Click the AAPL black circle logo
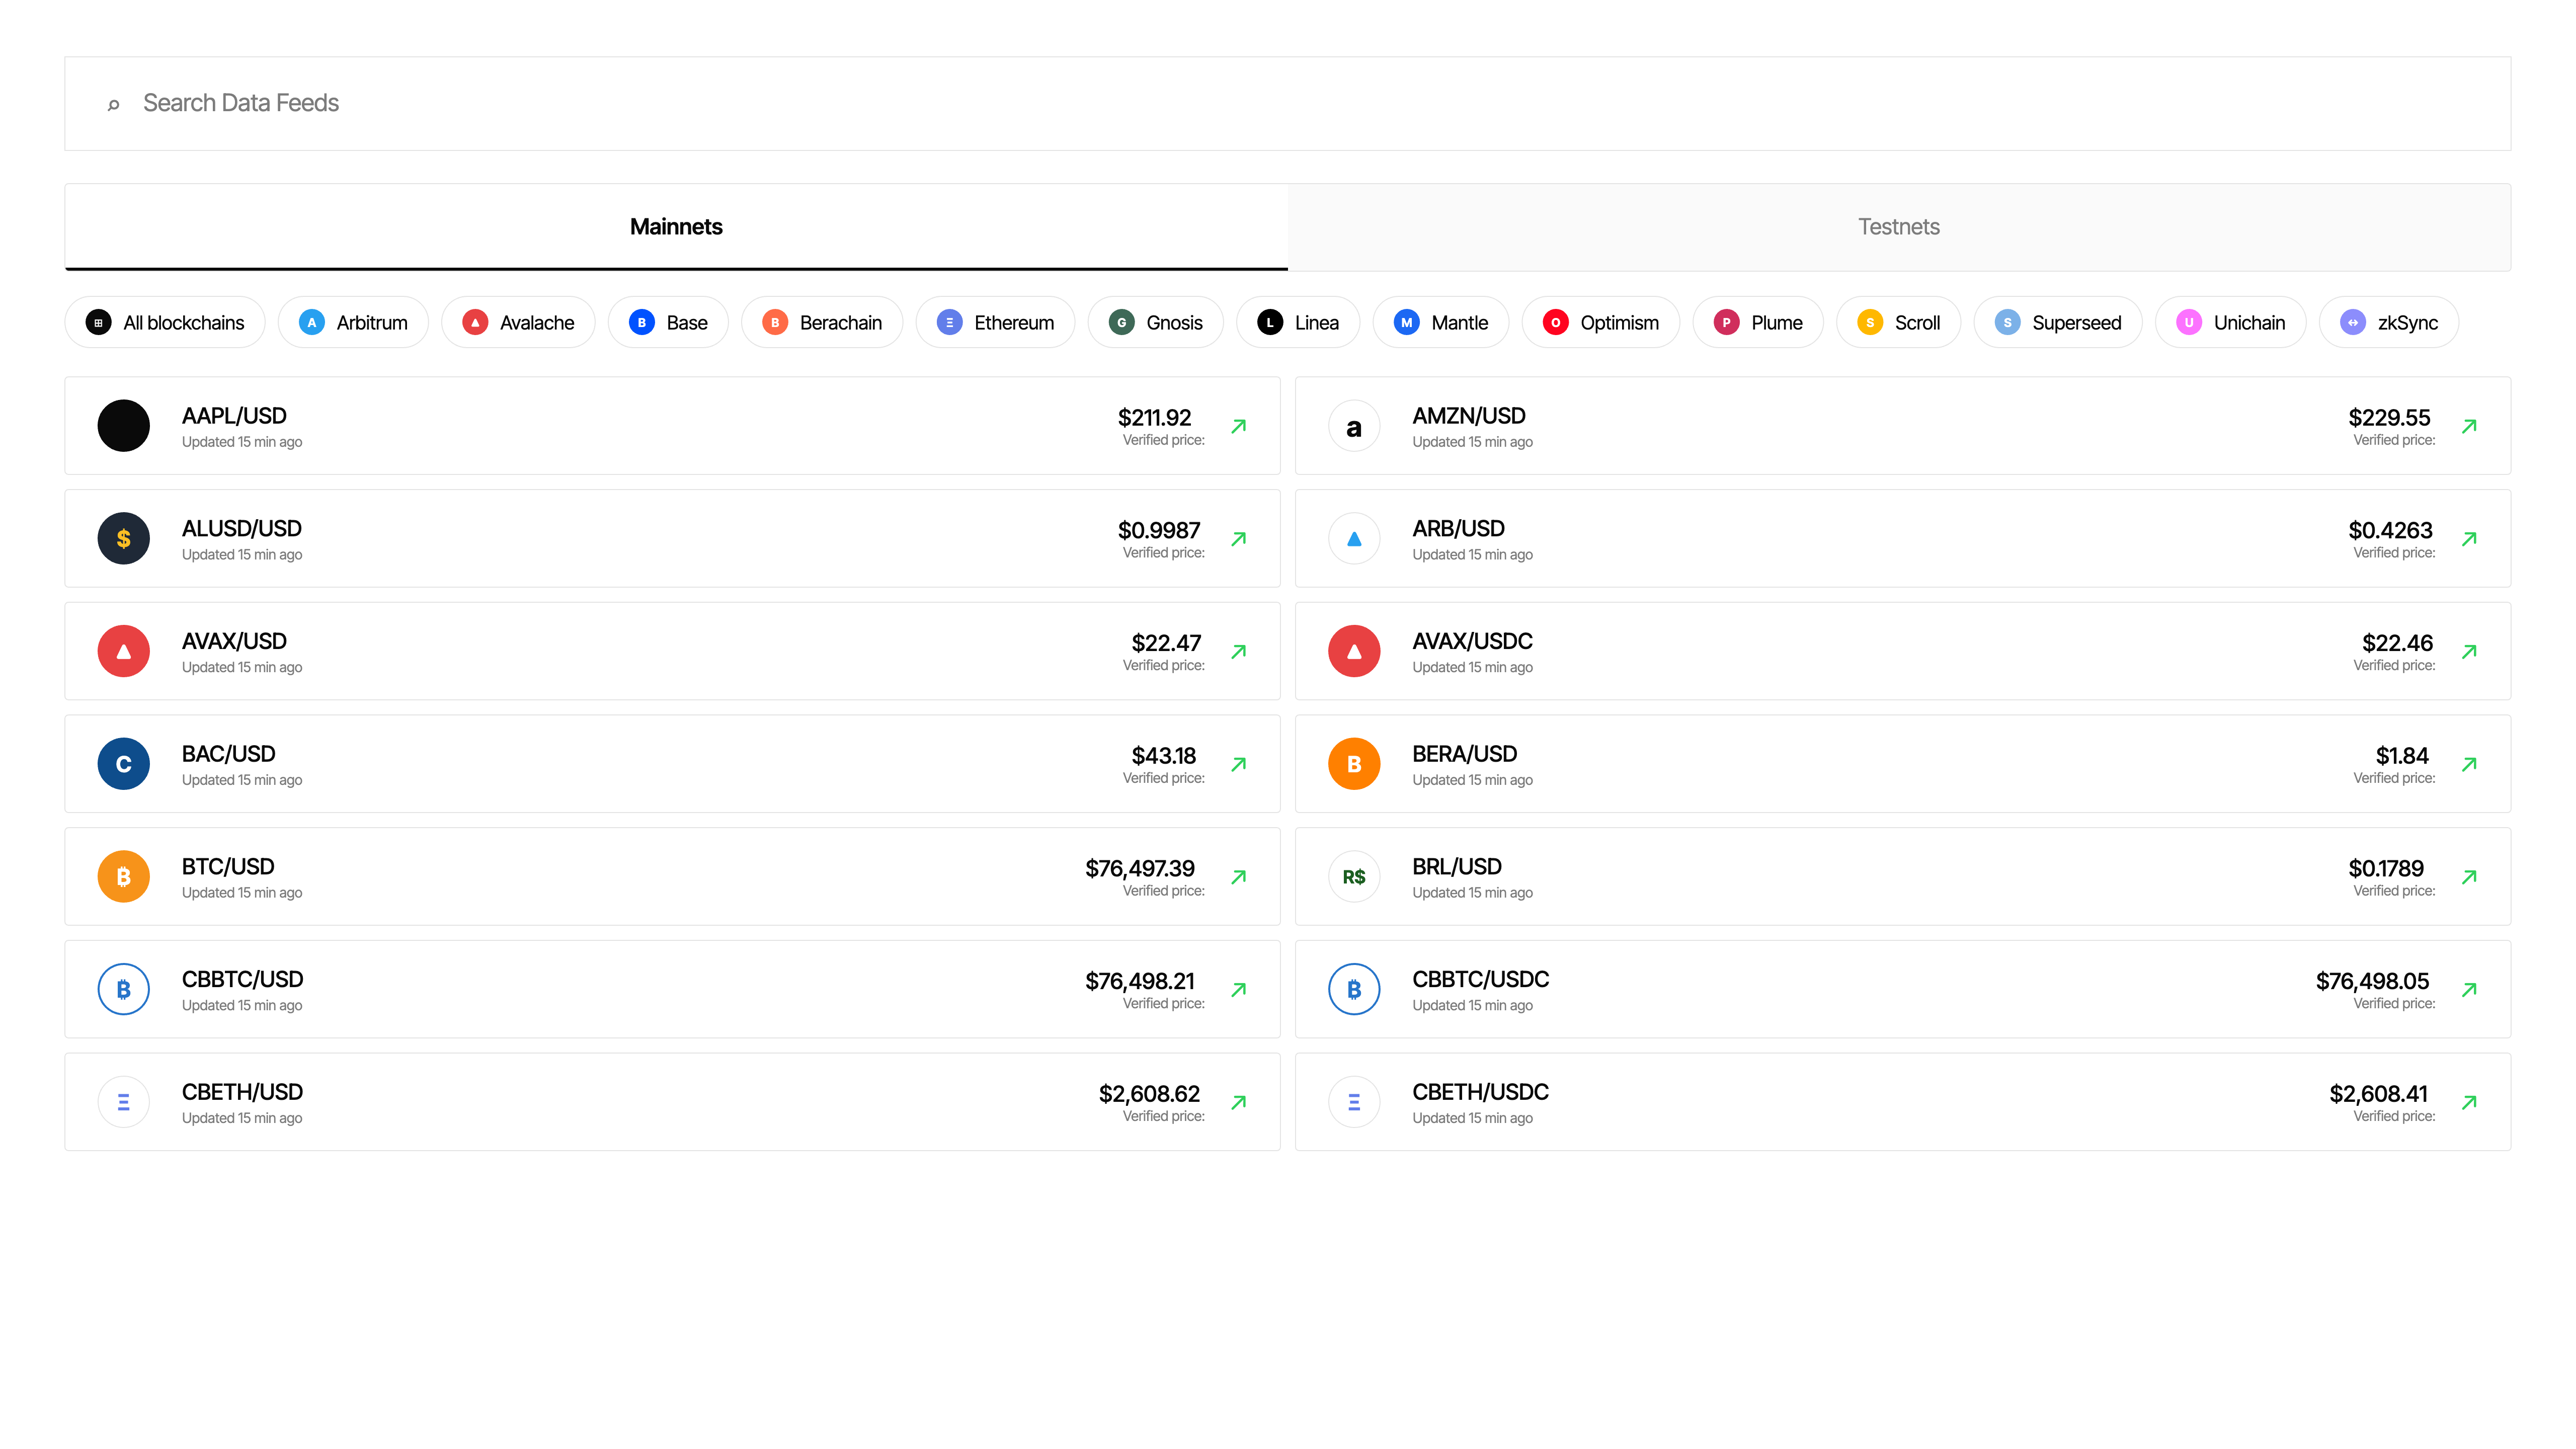The image size is (2576, 1449). (x=124, y=426)
